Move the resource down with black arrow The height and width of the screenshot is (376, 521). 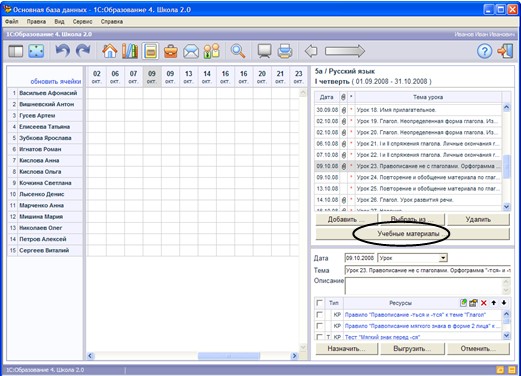pos(504,303)
